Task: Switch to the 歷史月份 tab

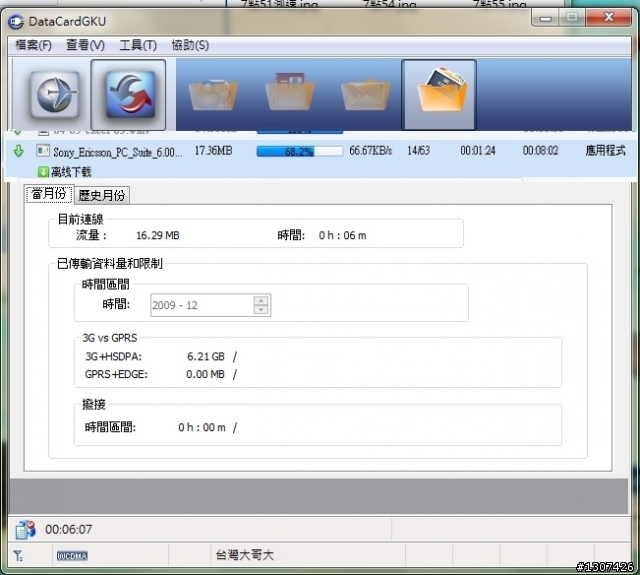Action: click(x=102, y=195)
